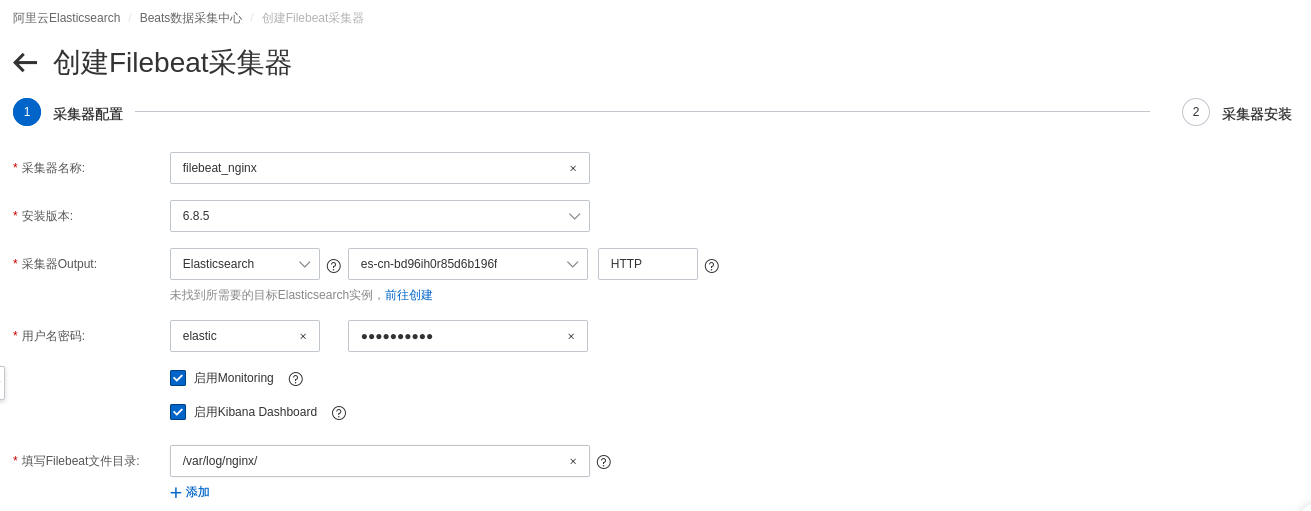Follow the 前往创建 link

(409, 295)
